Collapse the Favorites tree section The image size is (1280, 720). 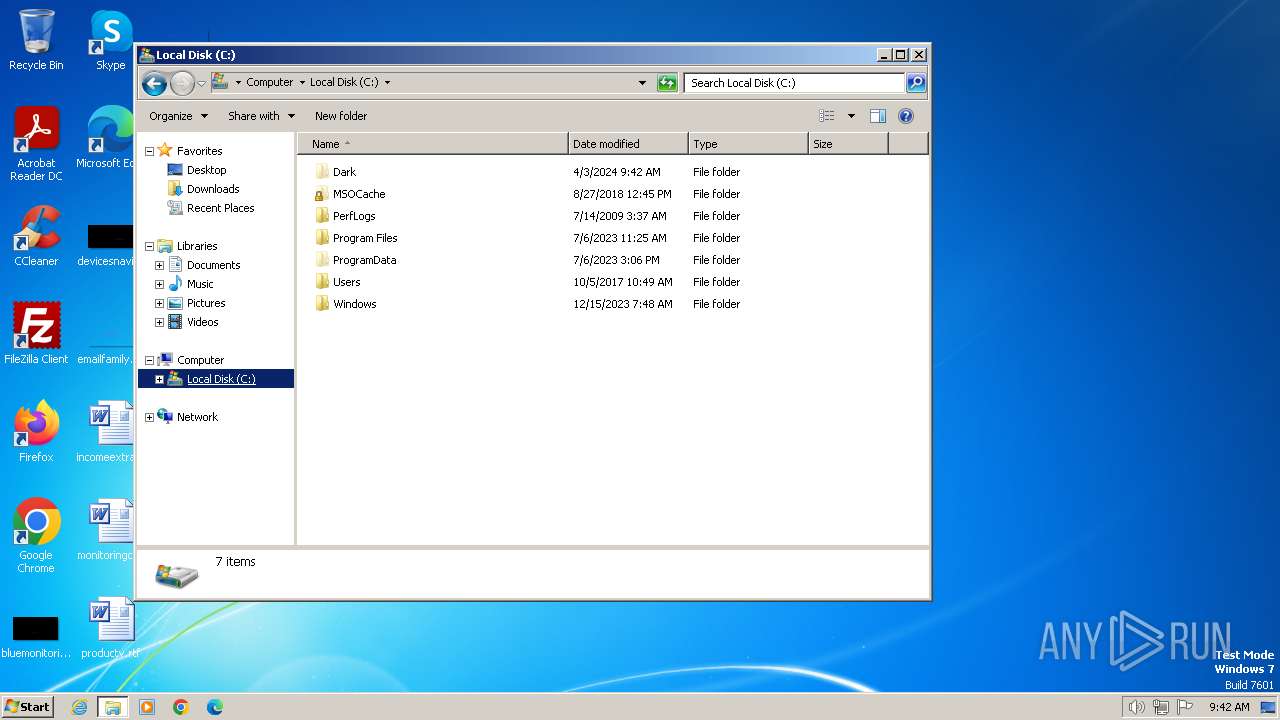click(149, 151)
